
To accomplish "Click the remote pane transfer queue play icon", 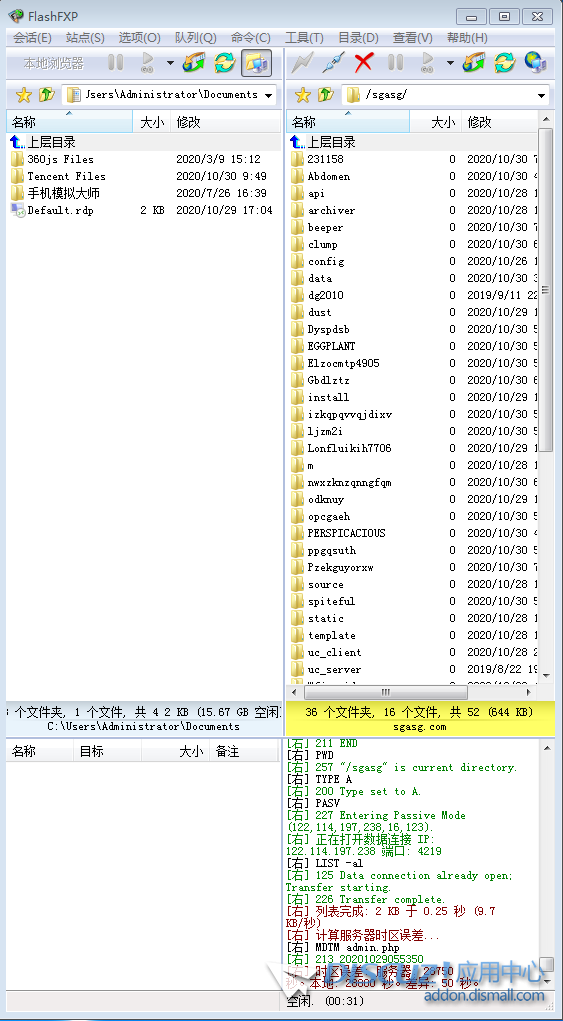I will 427,63.
